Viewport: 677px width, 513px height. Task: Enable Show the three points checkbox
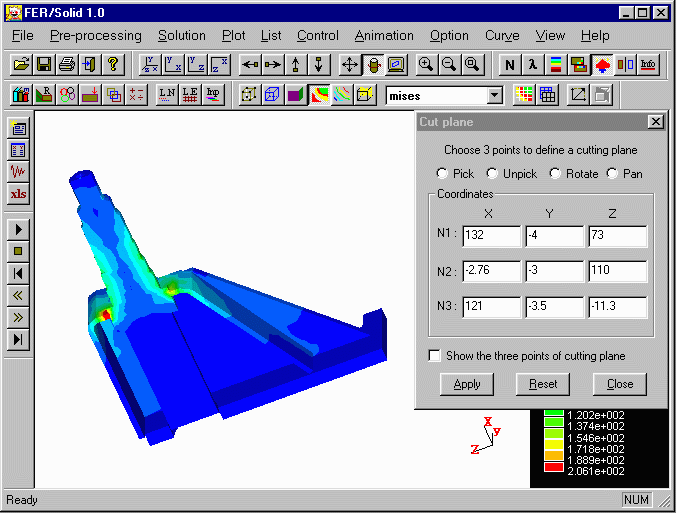[434, 356]
